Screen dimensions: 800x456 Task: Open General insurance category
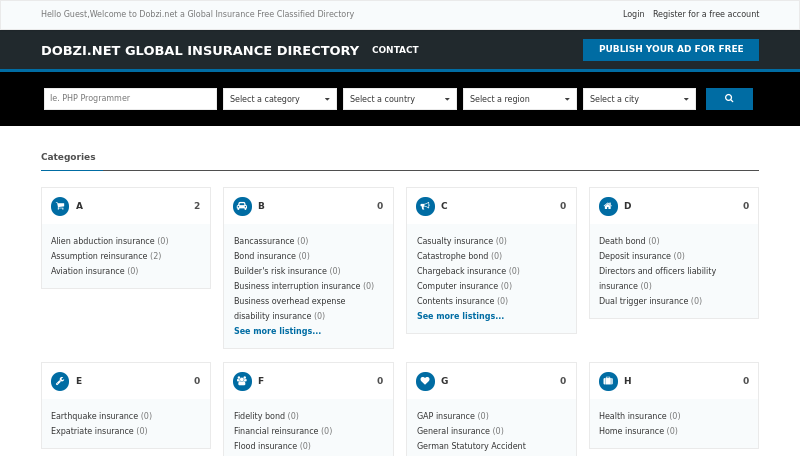(x=453, y=431)
